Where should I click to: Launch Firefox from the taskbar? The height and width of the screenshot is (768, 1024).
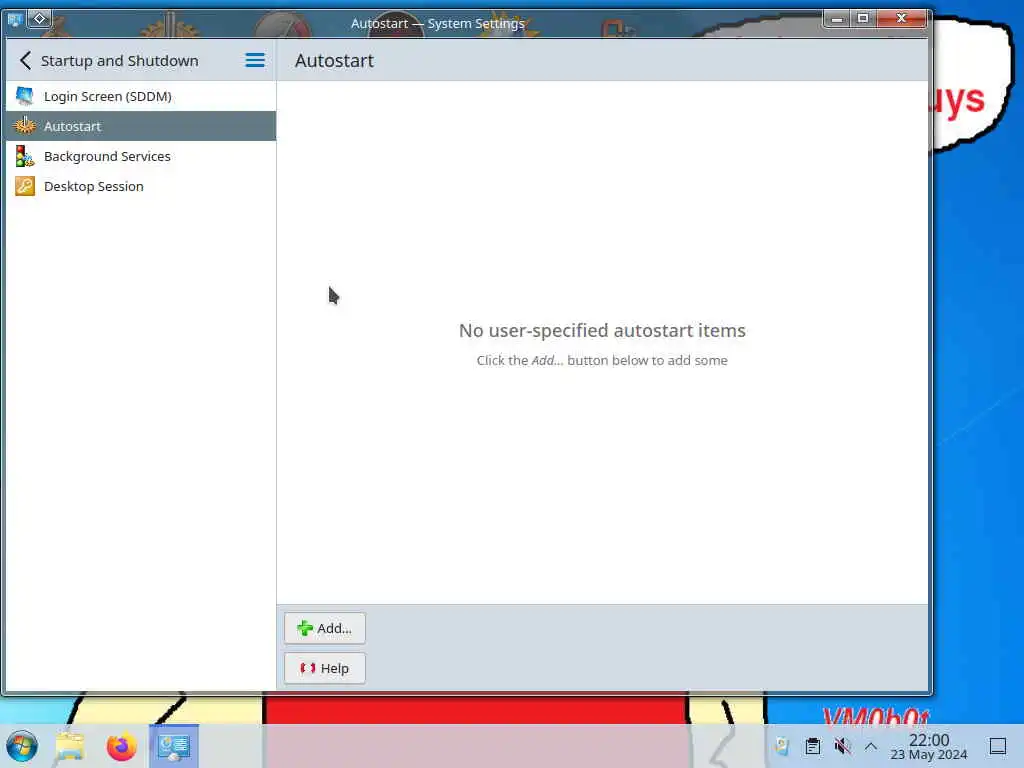coord(121,746)
